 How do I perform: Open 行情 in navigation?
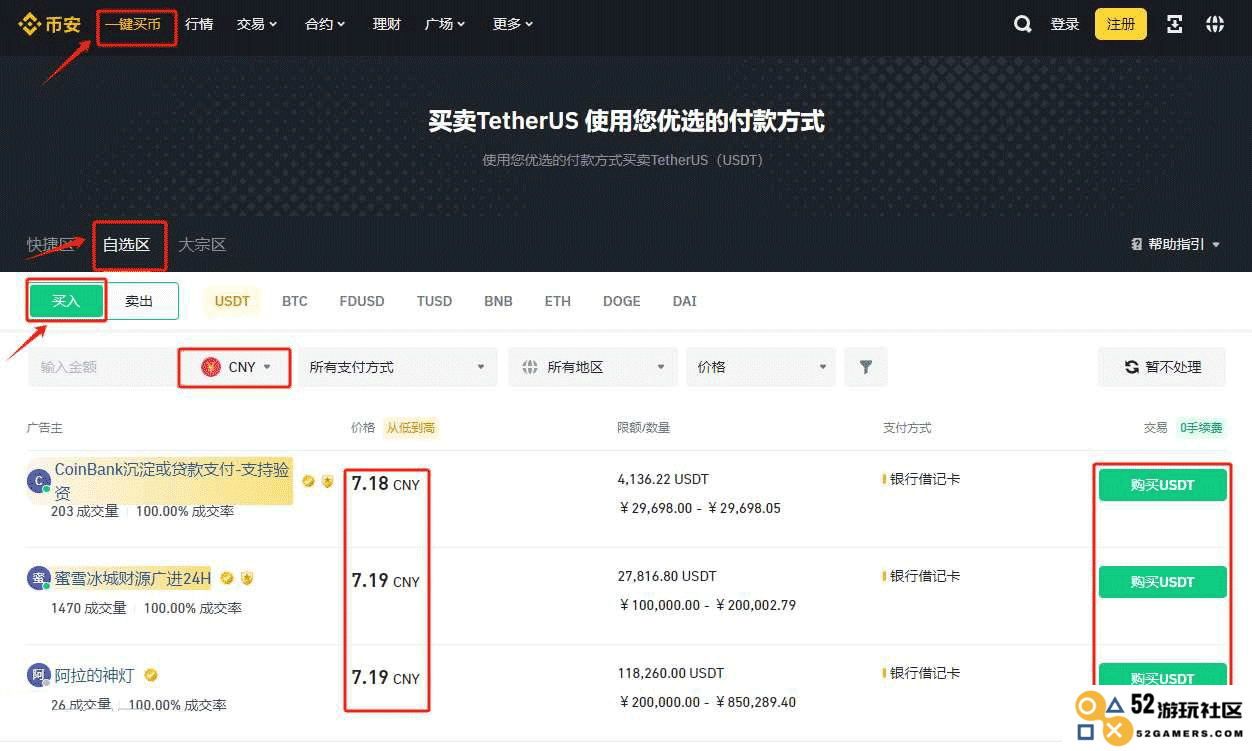pyautogui.click(x=199, y=24)
